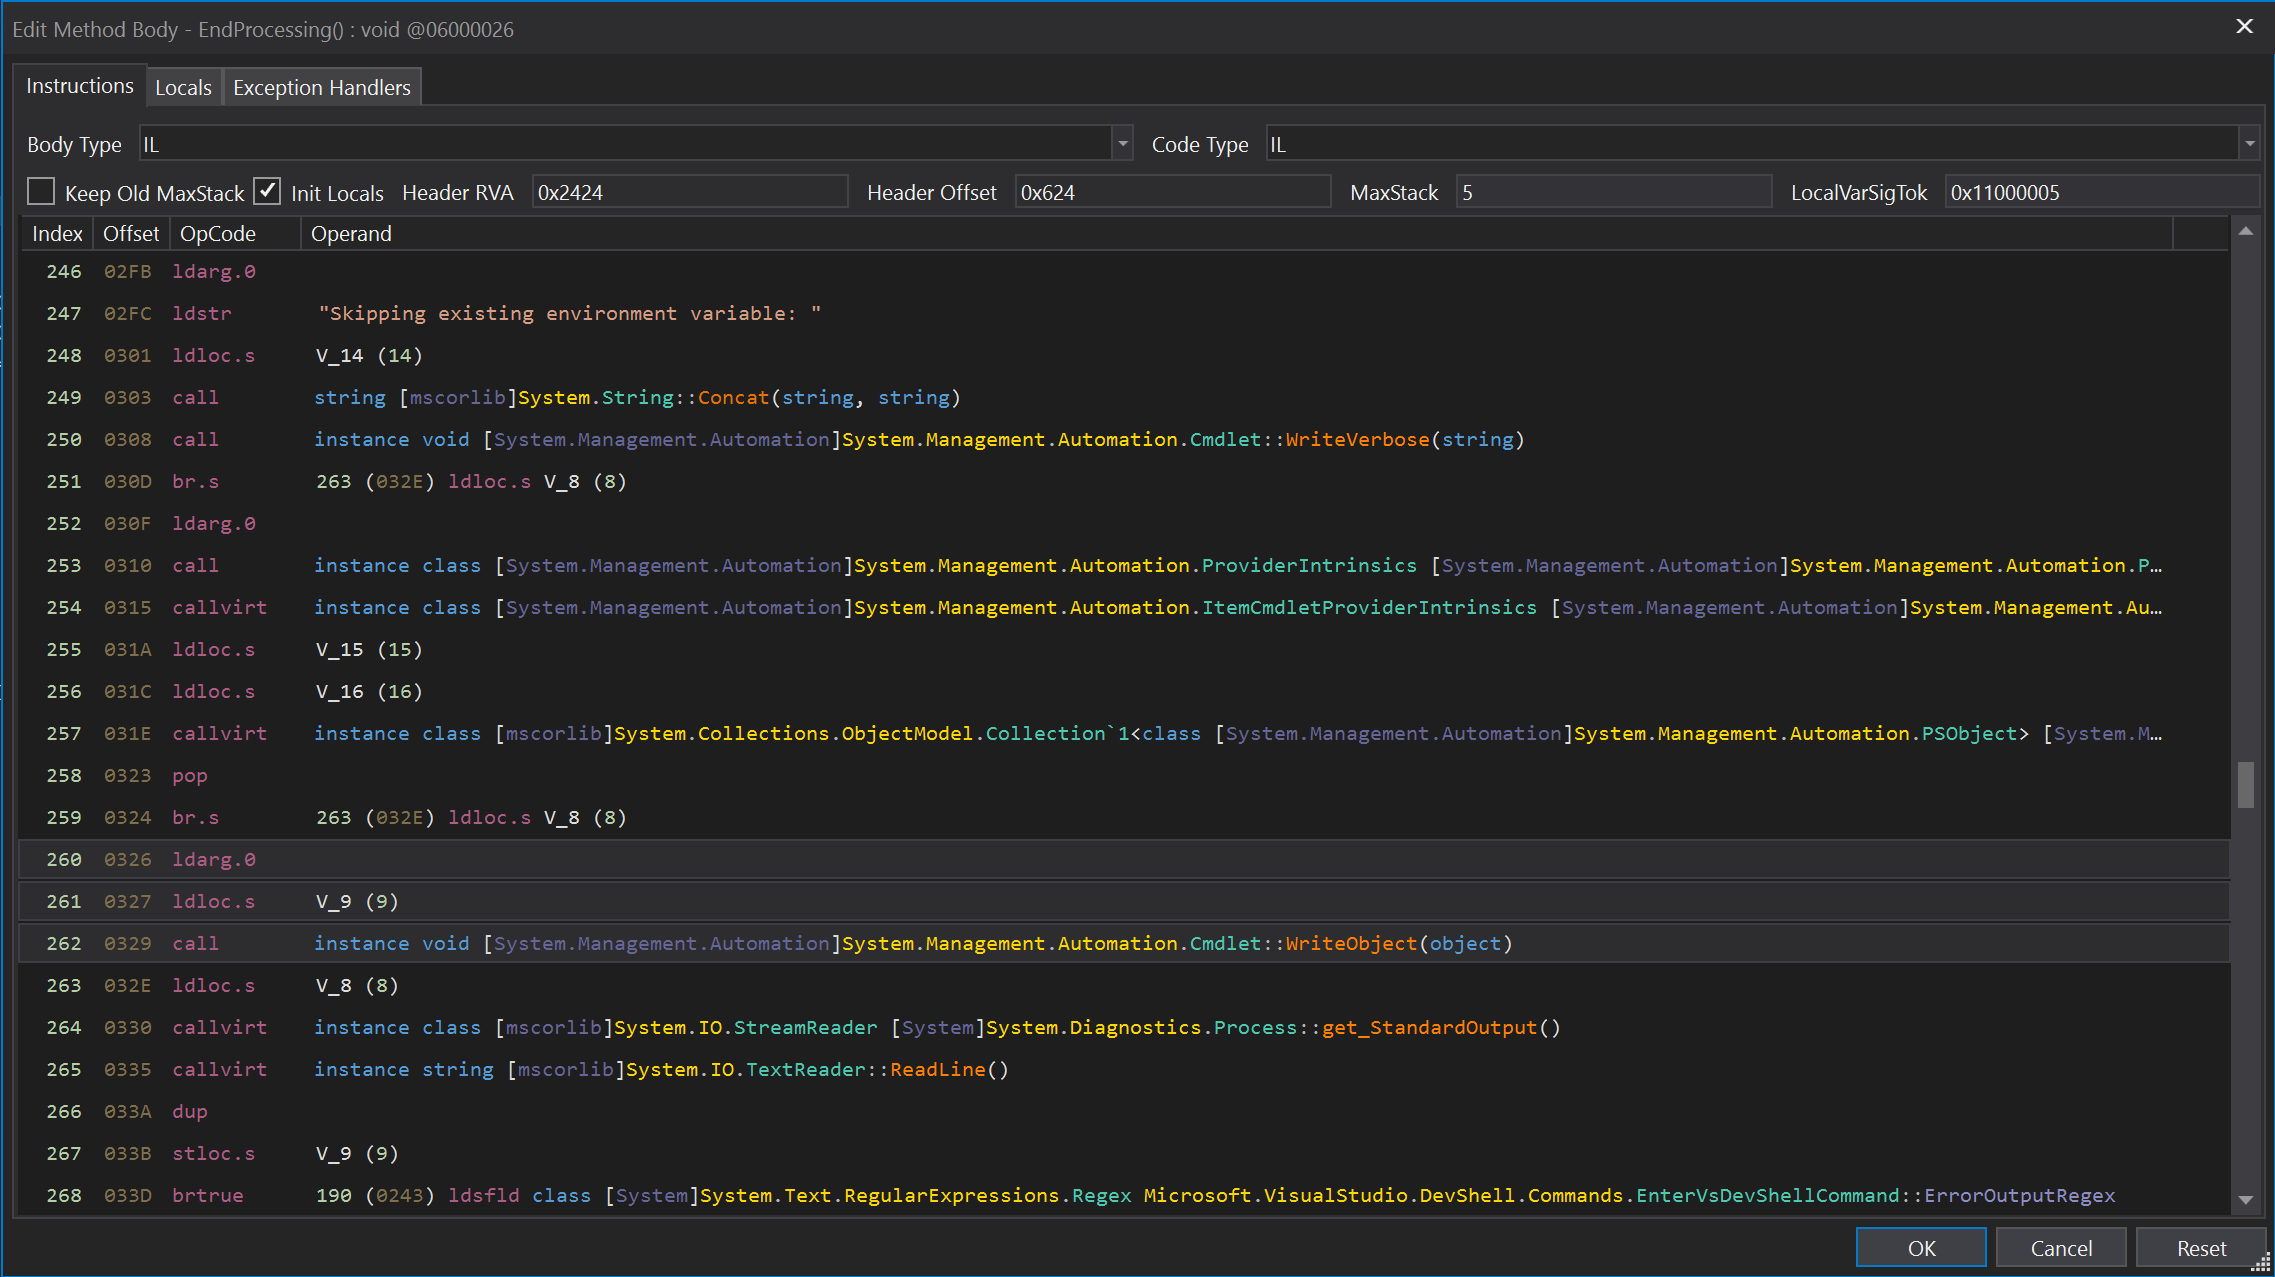Select row 247 ldstr Skipping existing environment variable

tap(568, 313)
